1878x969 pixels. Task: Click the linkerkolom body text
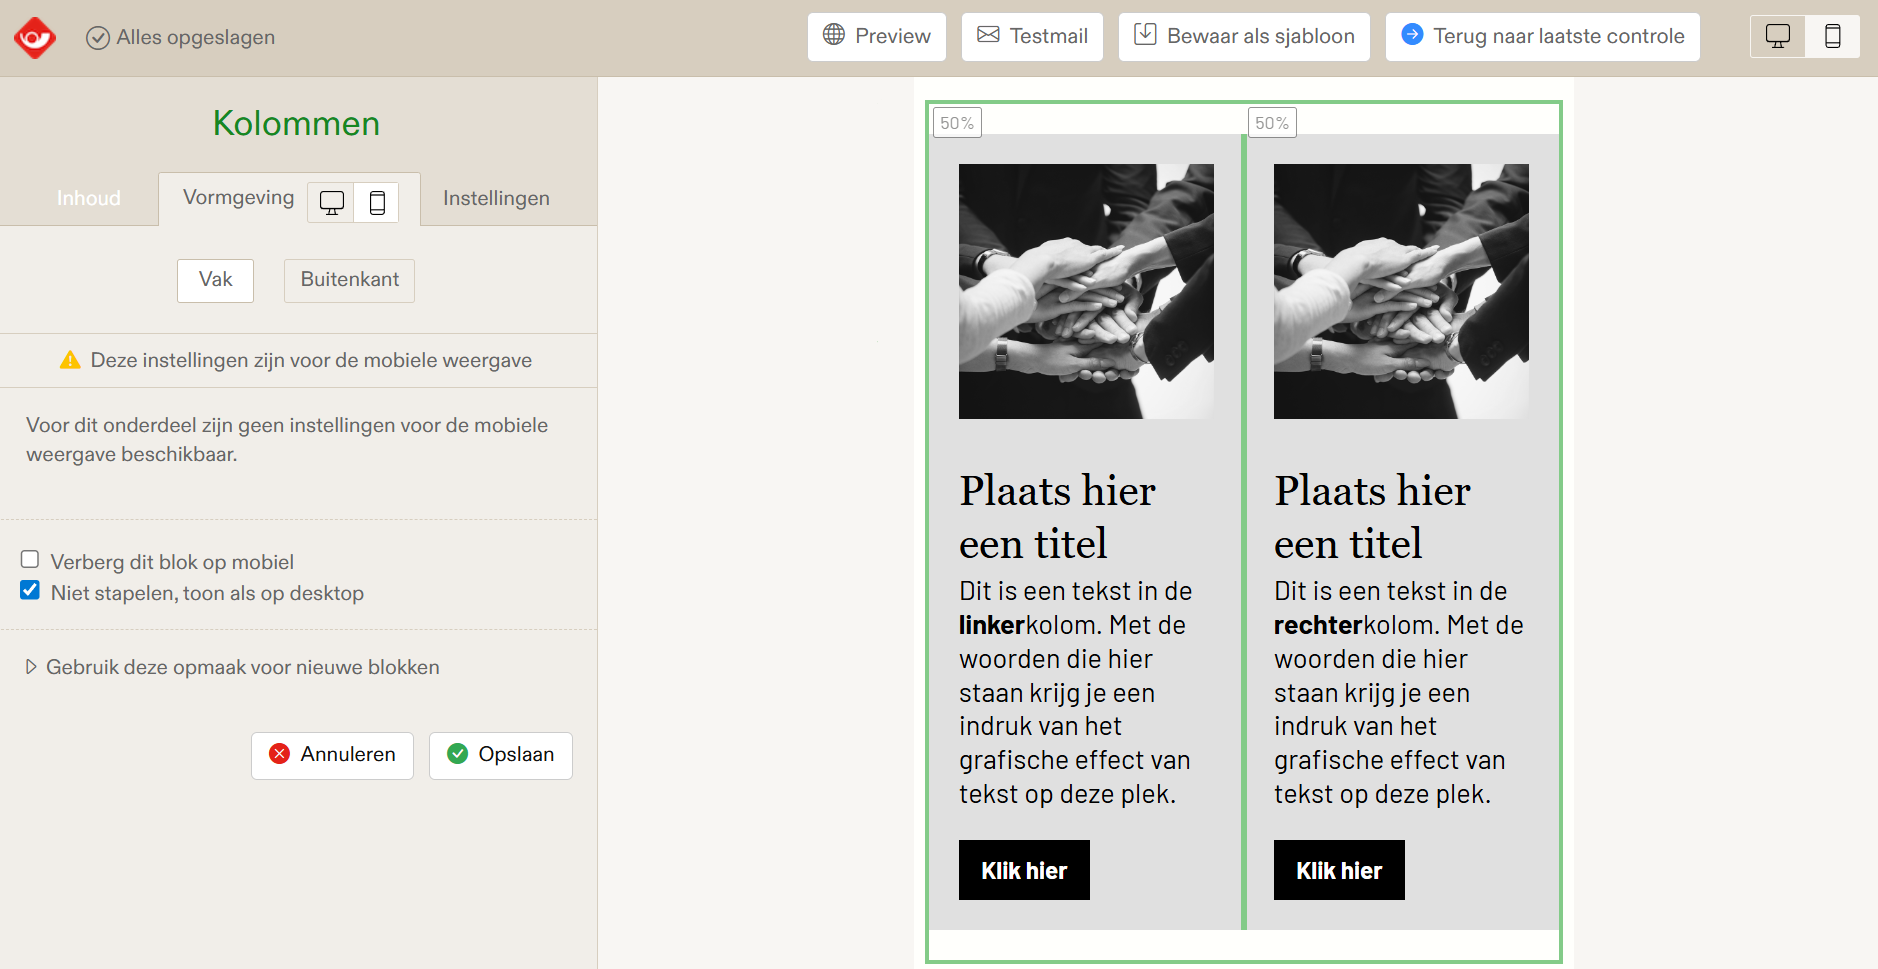point(1076,693)
